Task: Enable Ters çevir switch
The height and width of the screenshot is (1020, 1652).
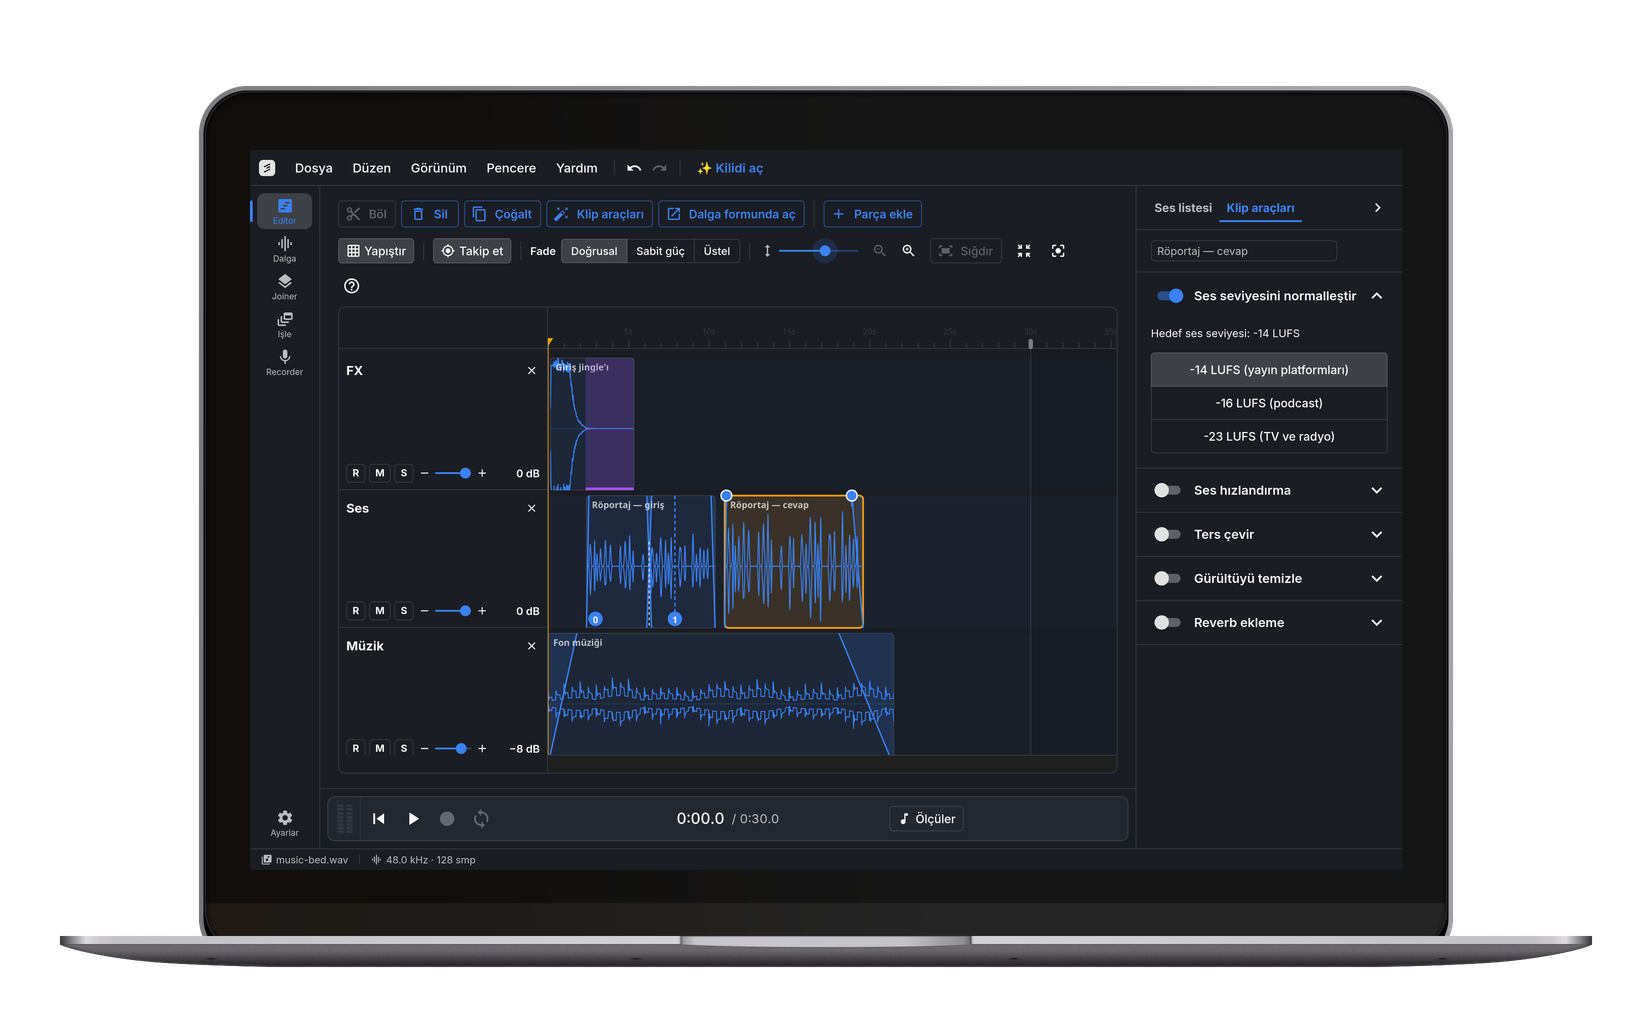Action: click(x=1167, y=534)
